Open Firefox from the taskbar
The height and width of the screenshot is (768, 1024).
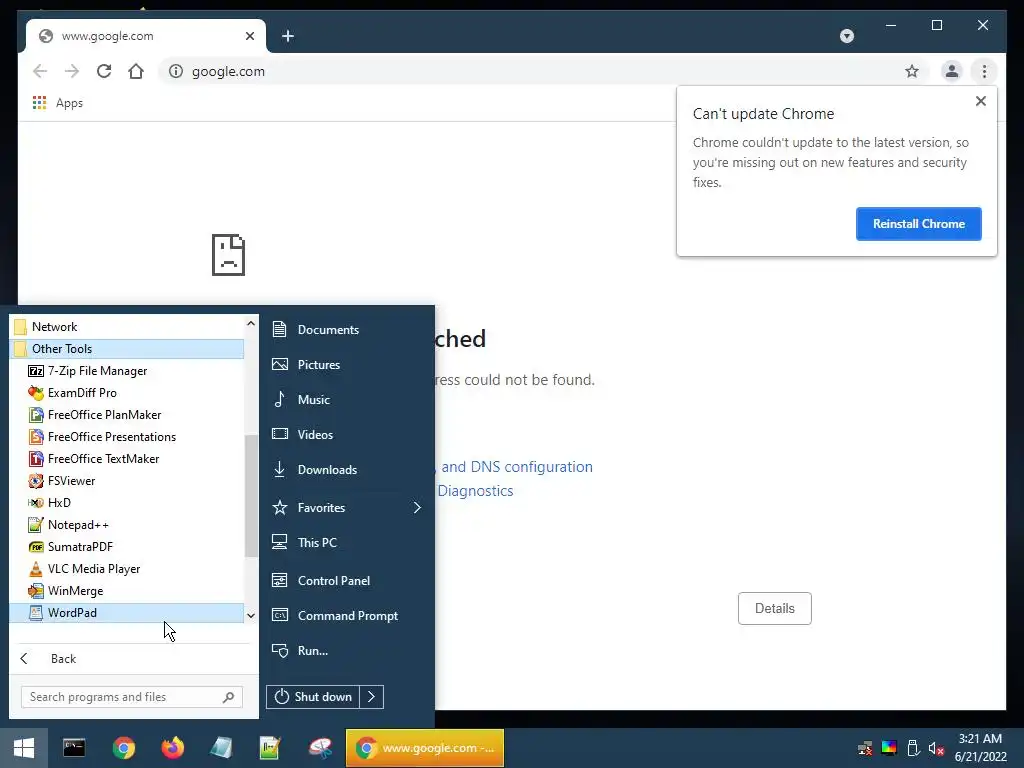[173, 748]
